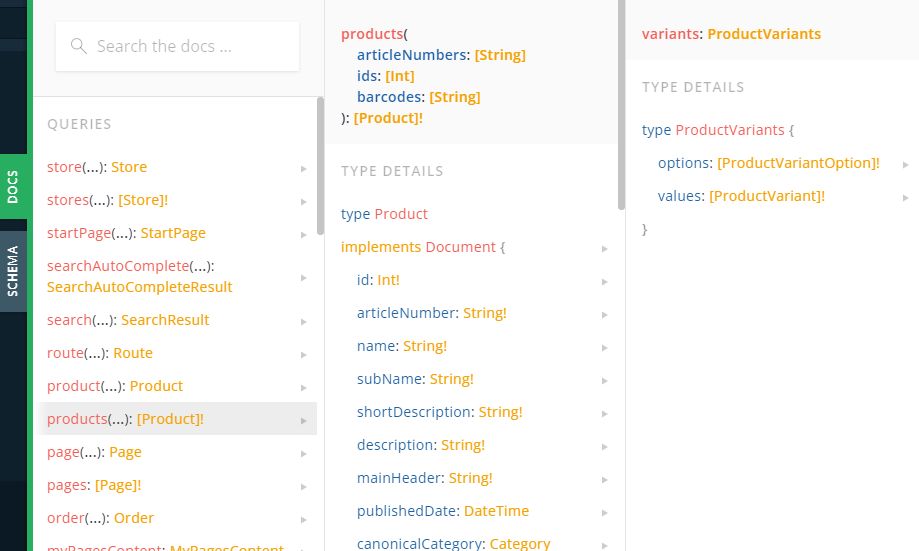919x551 pixels.
Task: Expand the description field arrow
Action: pyautogui.click(x=604, y=447)
